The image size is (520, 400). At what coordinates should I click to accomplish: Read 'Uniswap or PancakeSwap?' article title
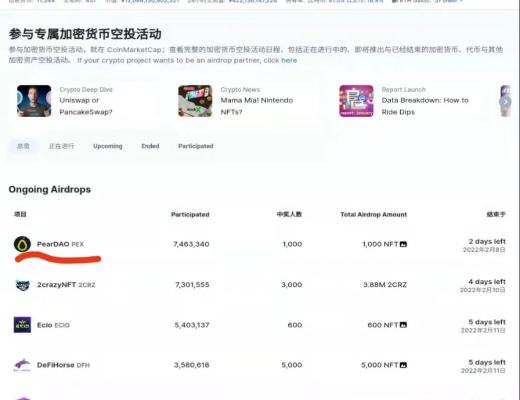click(x=86, y=106)
